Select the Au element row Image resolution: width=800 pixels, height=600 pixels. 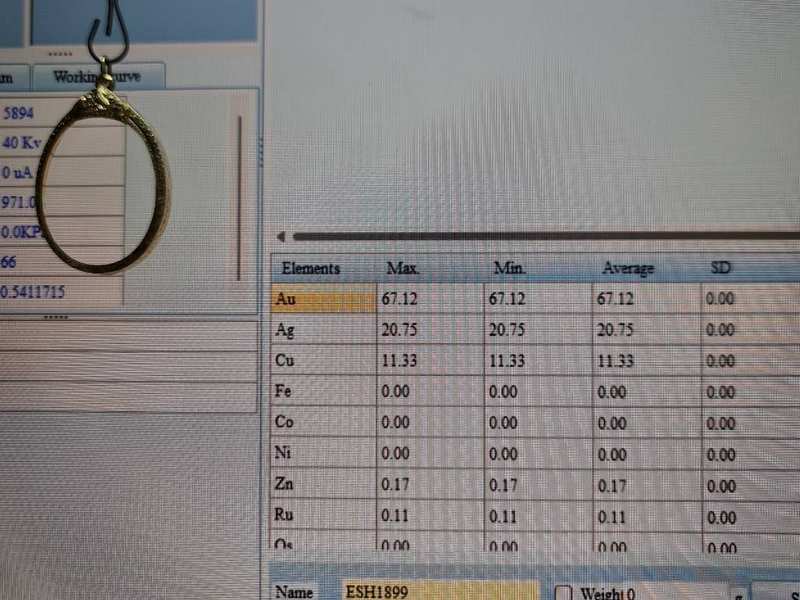[x=322, y=299]
